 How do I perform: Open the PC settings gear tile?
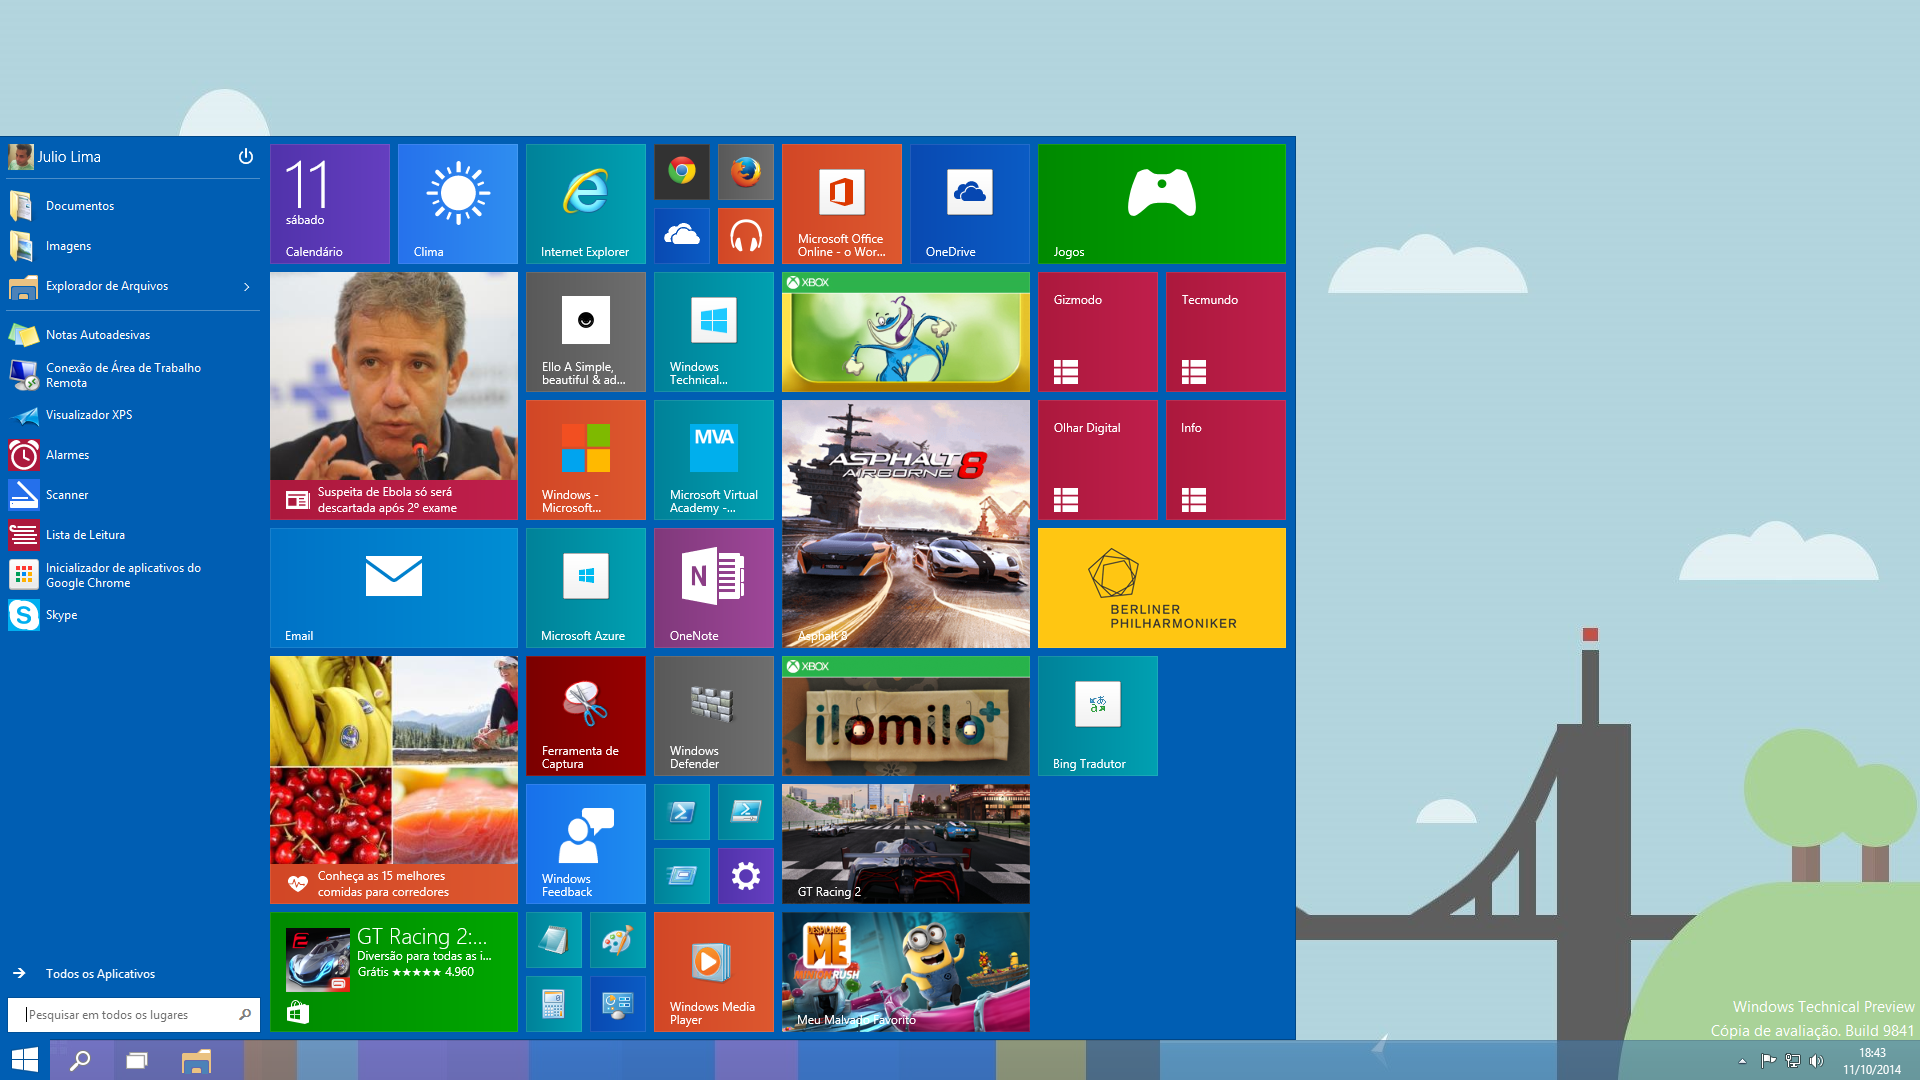(x=746, y=876)
